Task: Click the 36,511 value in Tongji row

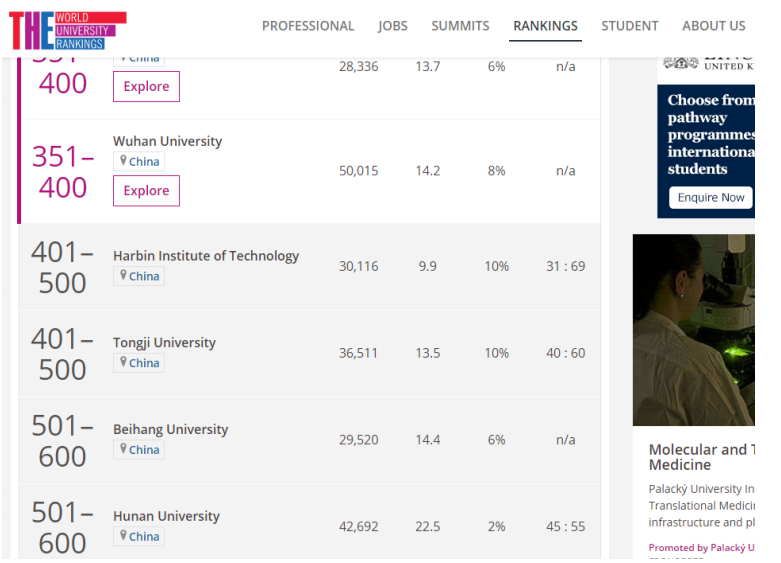Action: (359, 353)
